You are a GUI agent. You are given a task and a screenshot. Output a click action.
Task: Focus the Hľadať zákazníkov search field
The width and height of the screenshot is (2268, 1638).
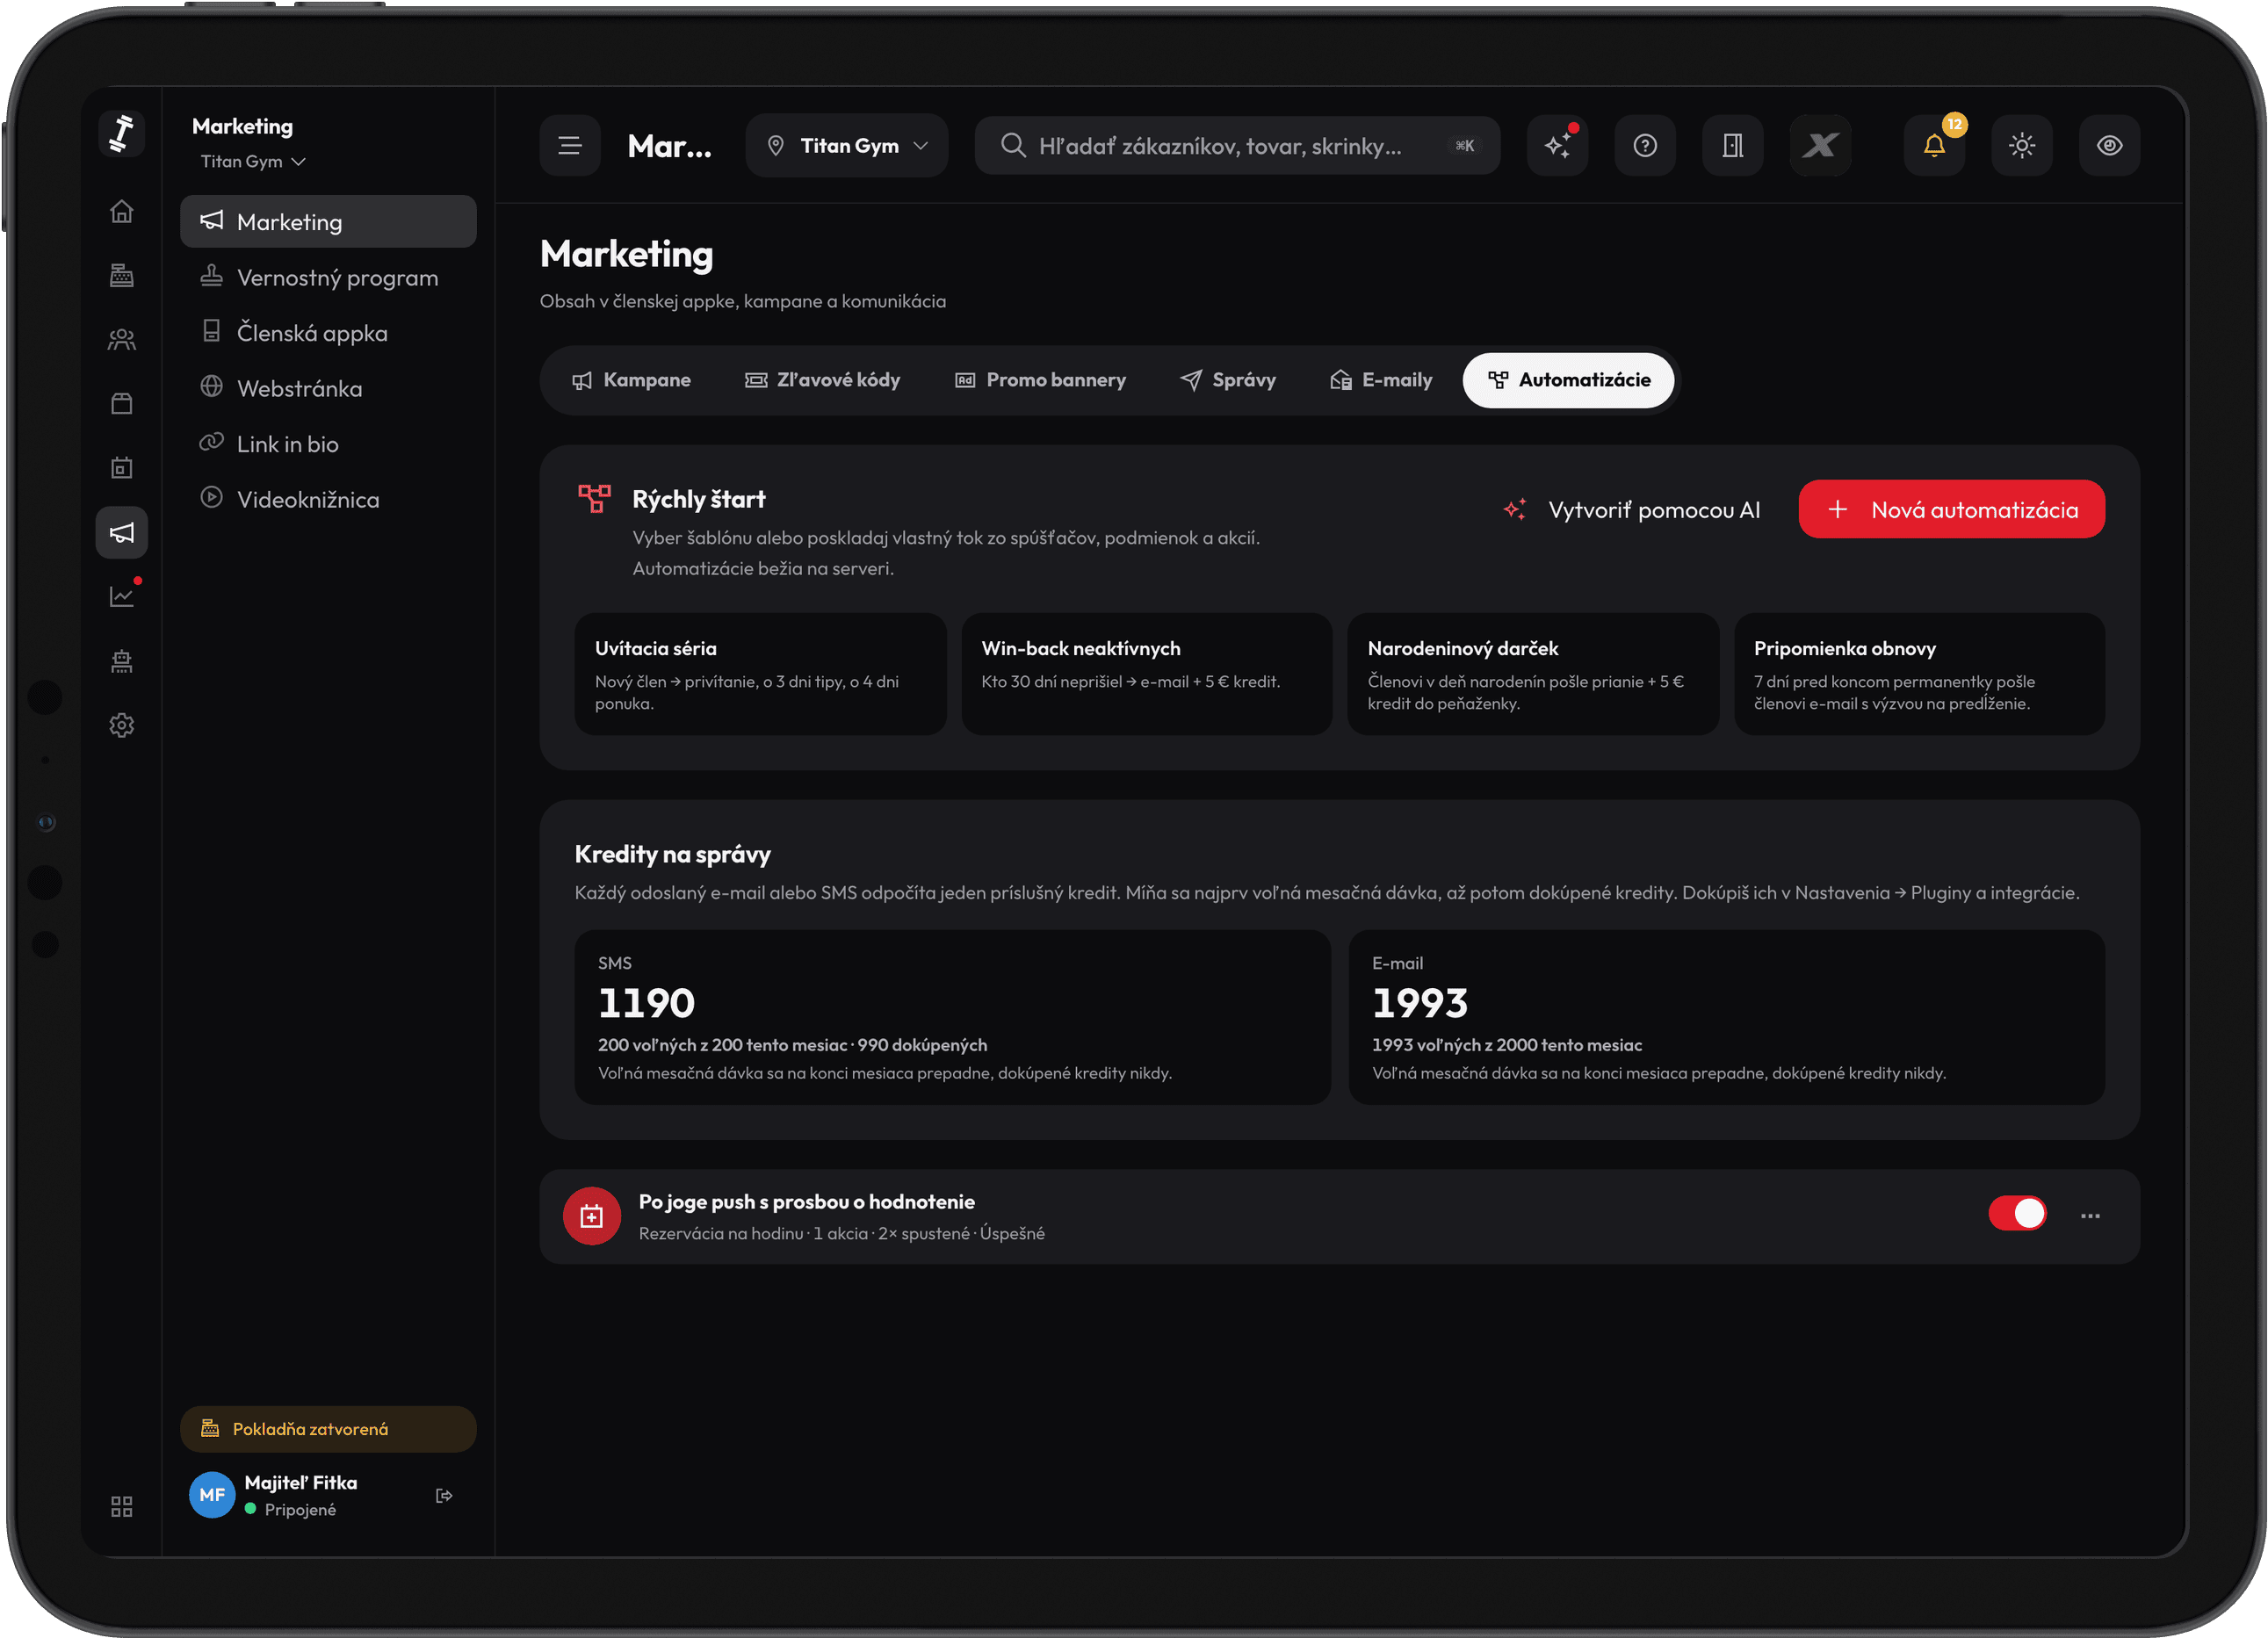1237,146
